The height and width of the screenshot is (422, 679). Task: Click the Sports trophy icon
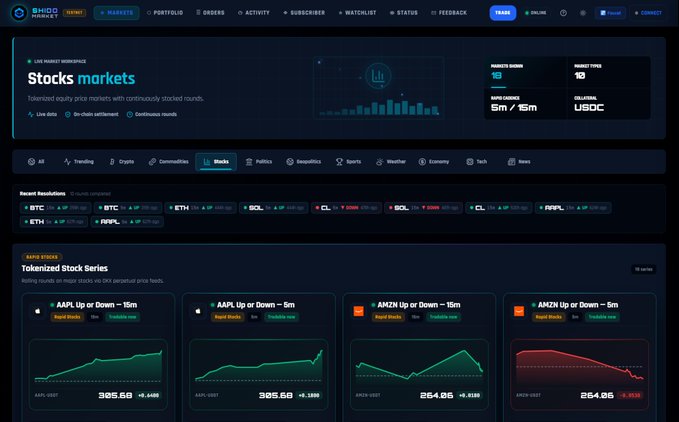pos(339,162)
